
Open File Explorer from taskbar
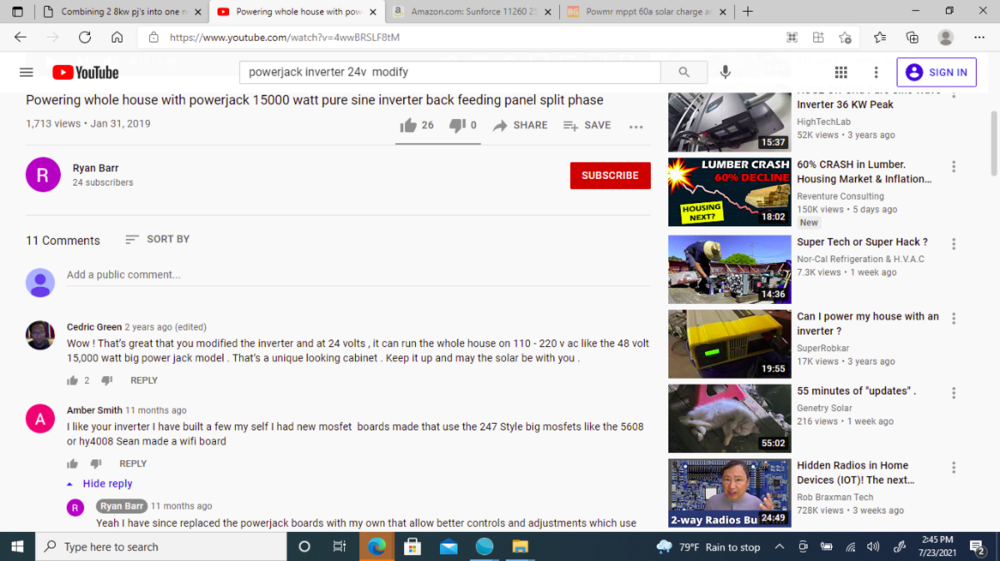point(520,547)
